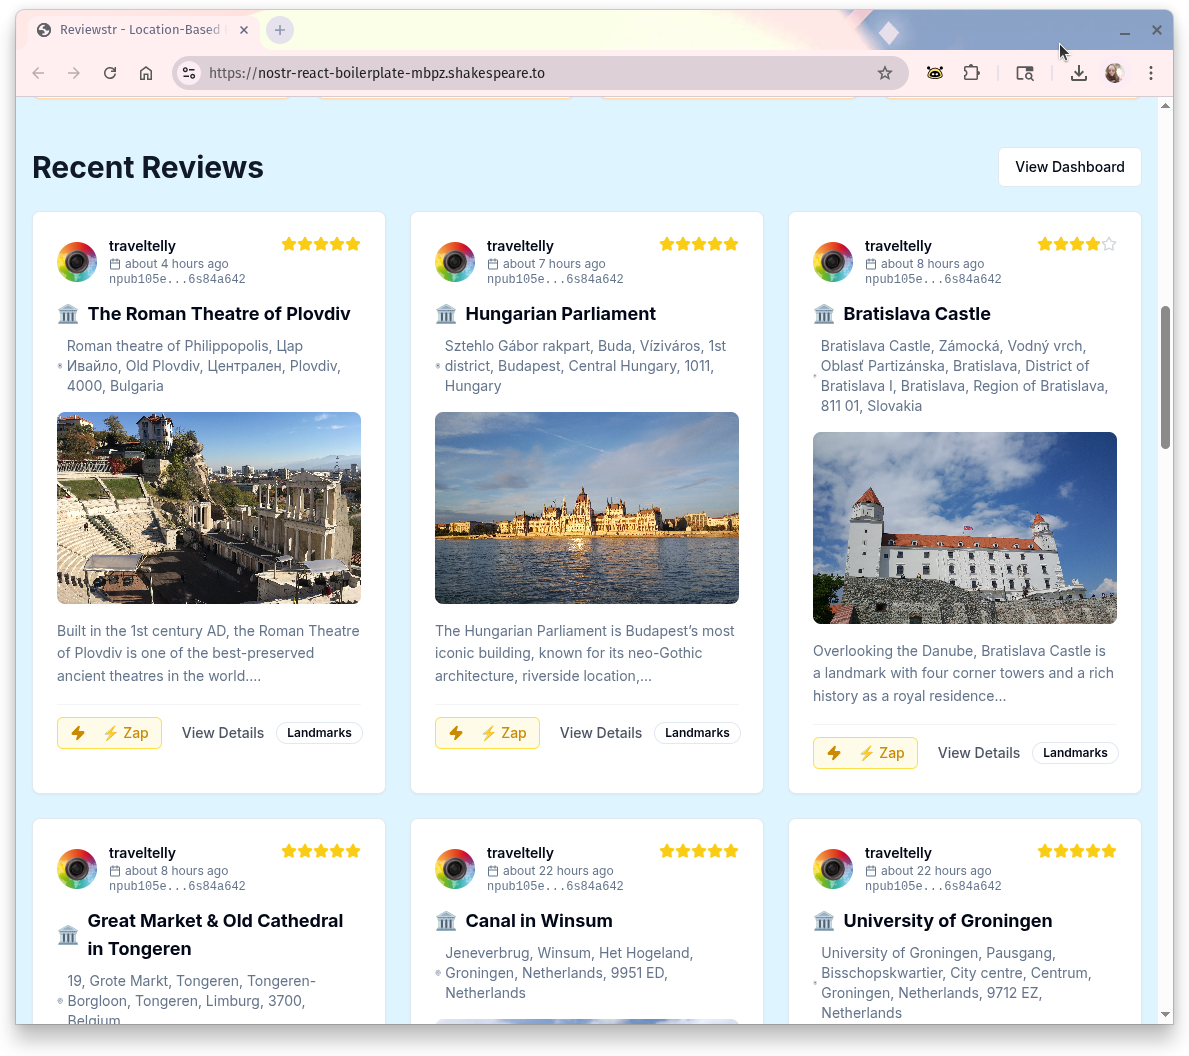Go to the browser home page icon
1189x1056 pixels.
146,73
